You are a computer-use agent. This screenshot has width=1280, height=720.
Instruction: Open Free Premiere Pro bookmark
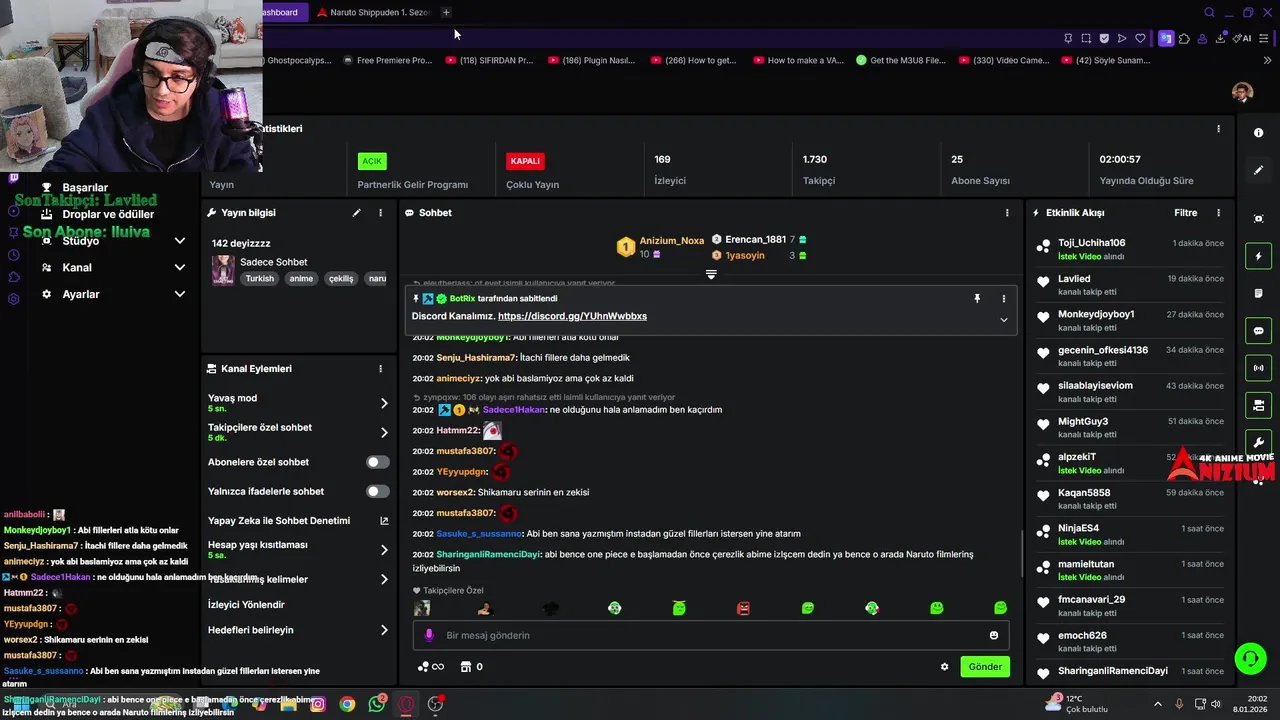[x=386, y=60]
